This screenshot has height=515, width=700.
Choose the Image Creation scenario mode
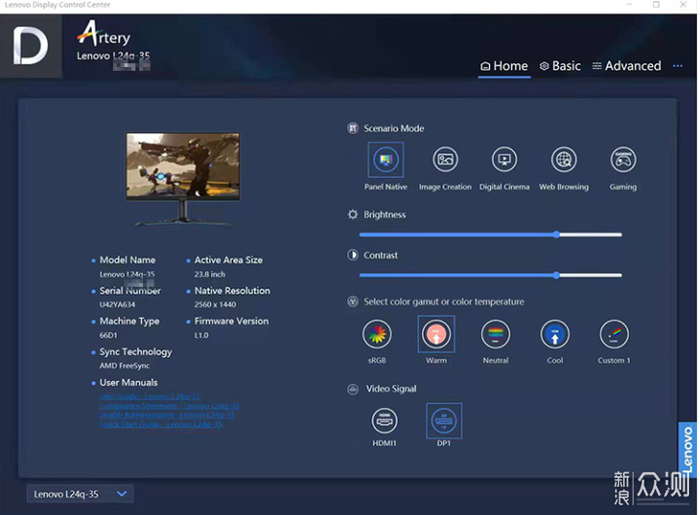point(445,160)
